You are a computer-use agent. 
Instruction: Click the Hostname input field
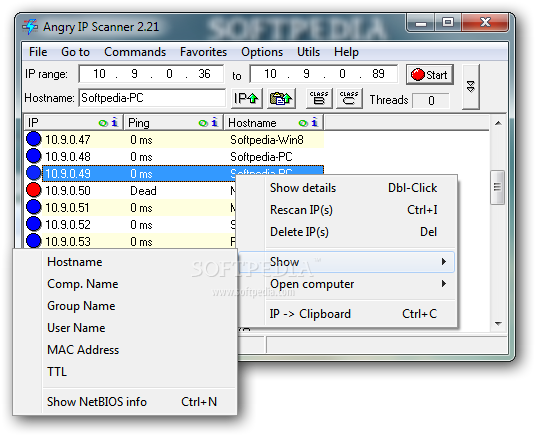point(152,98)
